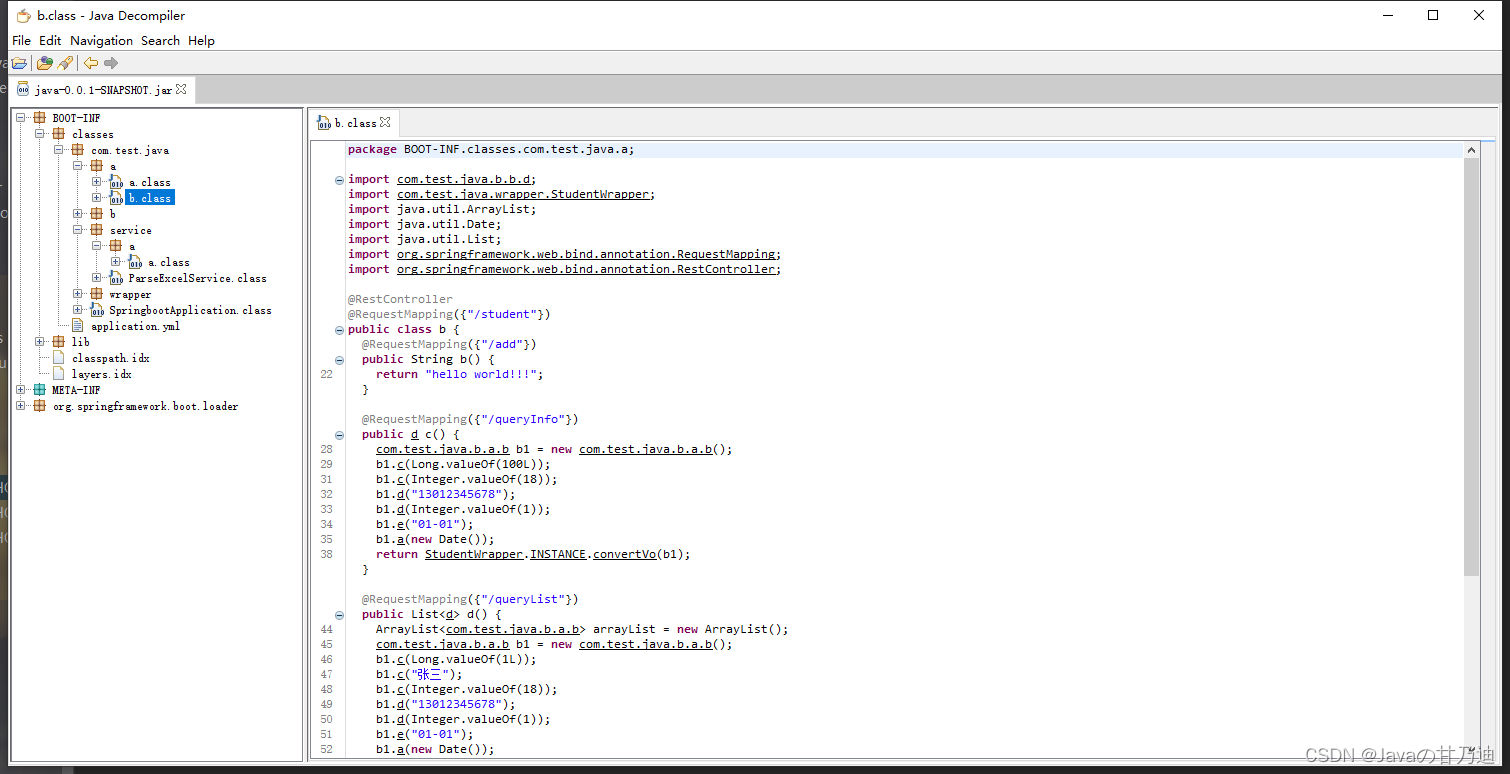The image size is (1510, 774).
Task: Expand package b below b.class
Action: click(x=77, y=214)
